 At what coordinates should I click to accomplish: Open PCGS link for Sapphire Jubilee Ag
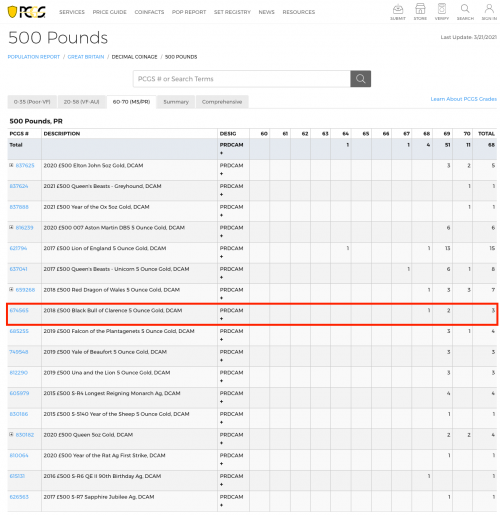point(19,497)
